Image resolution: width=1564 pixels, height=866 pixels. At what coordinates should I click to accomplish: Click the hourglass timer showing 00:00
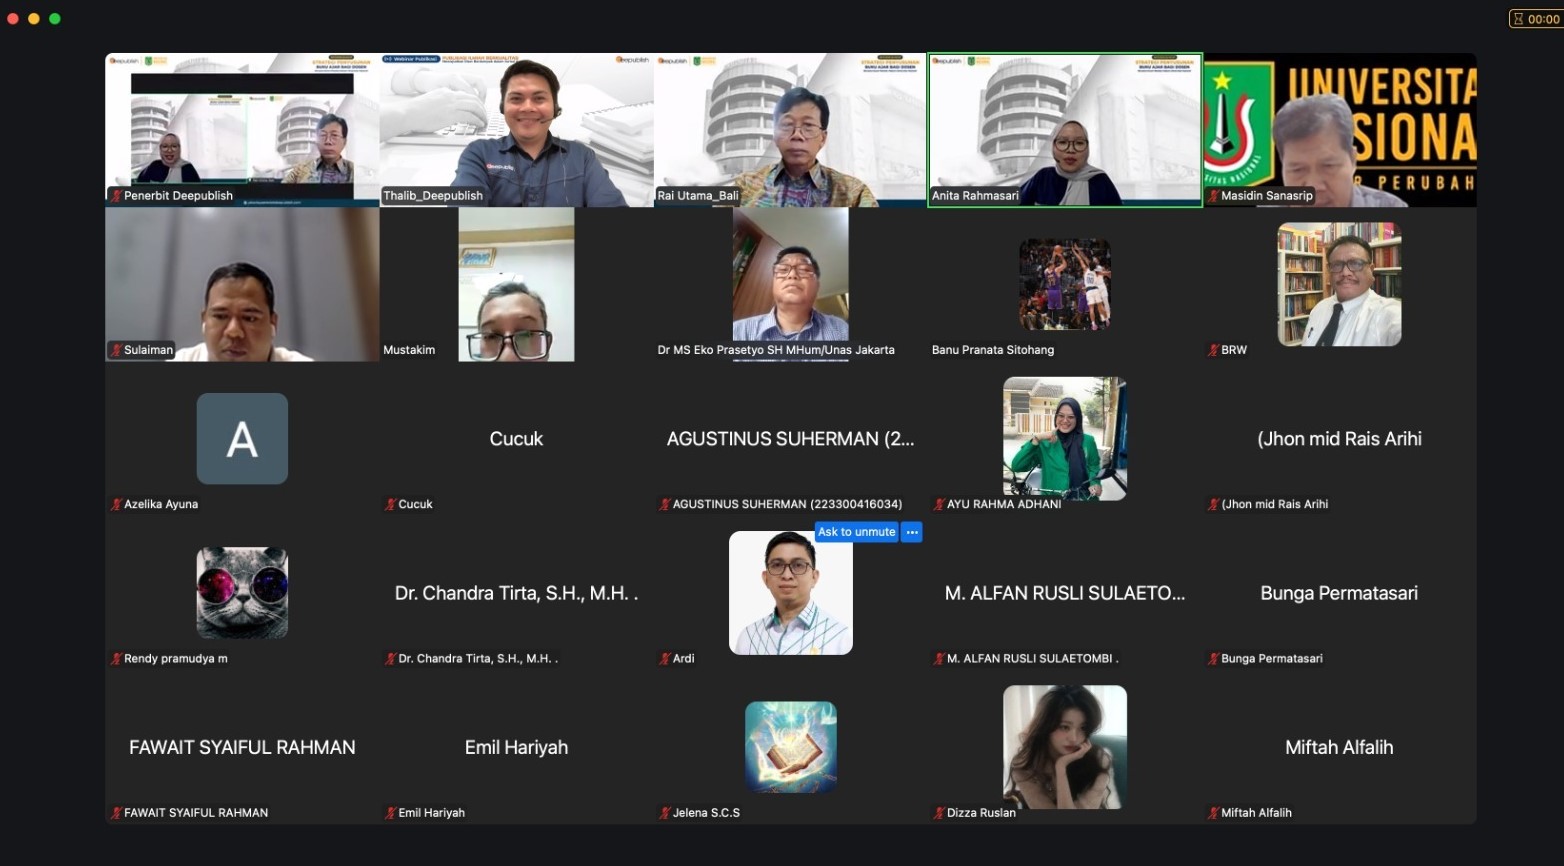(x=1536, y=18)
